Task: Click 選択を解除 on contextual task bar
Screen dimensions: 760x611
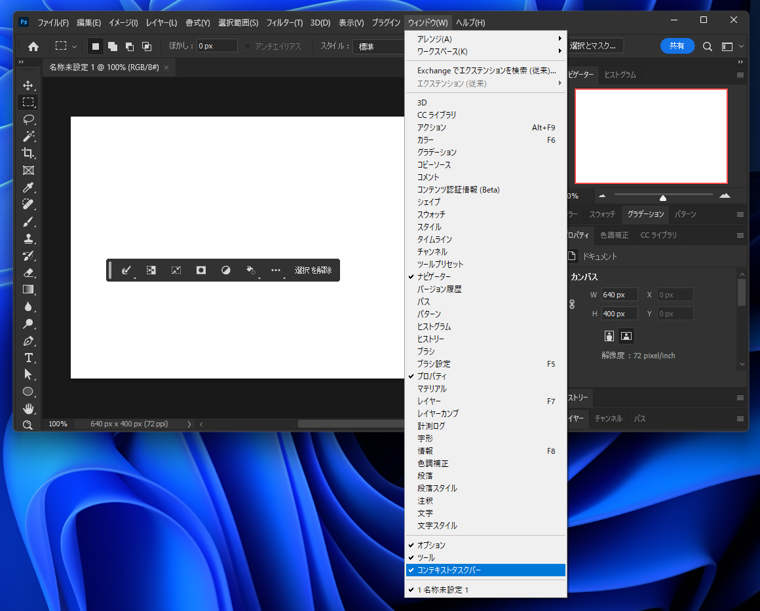Action: pos(312,270)
